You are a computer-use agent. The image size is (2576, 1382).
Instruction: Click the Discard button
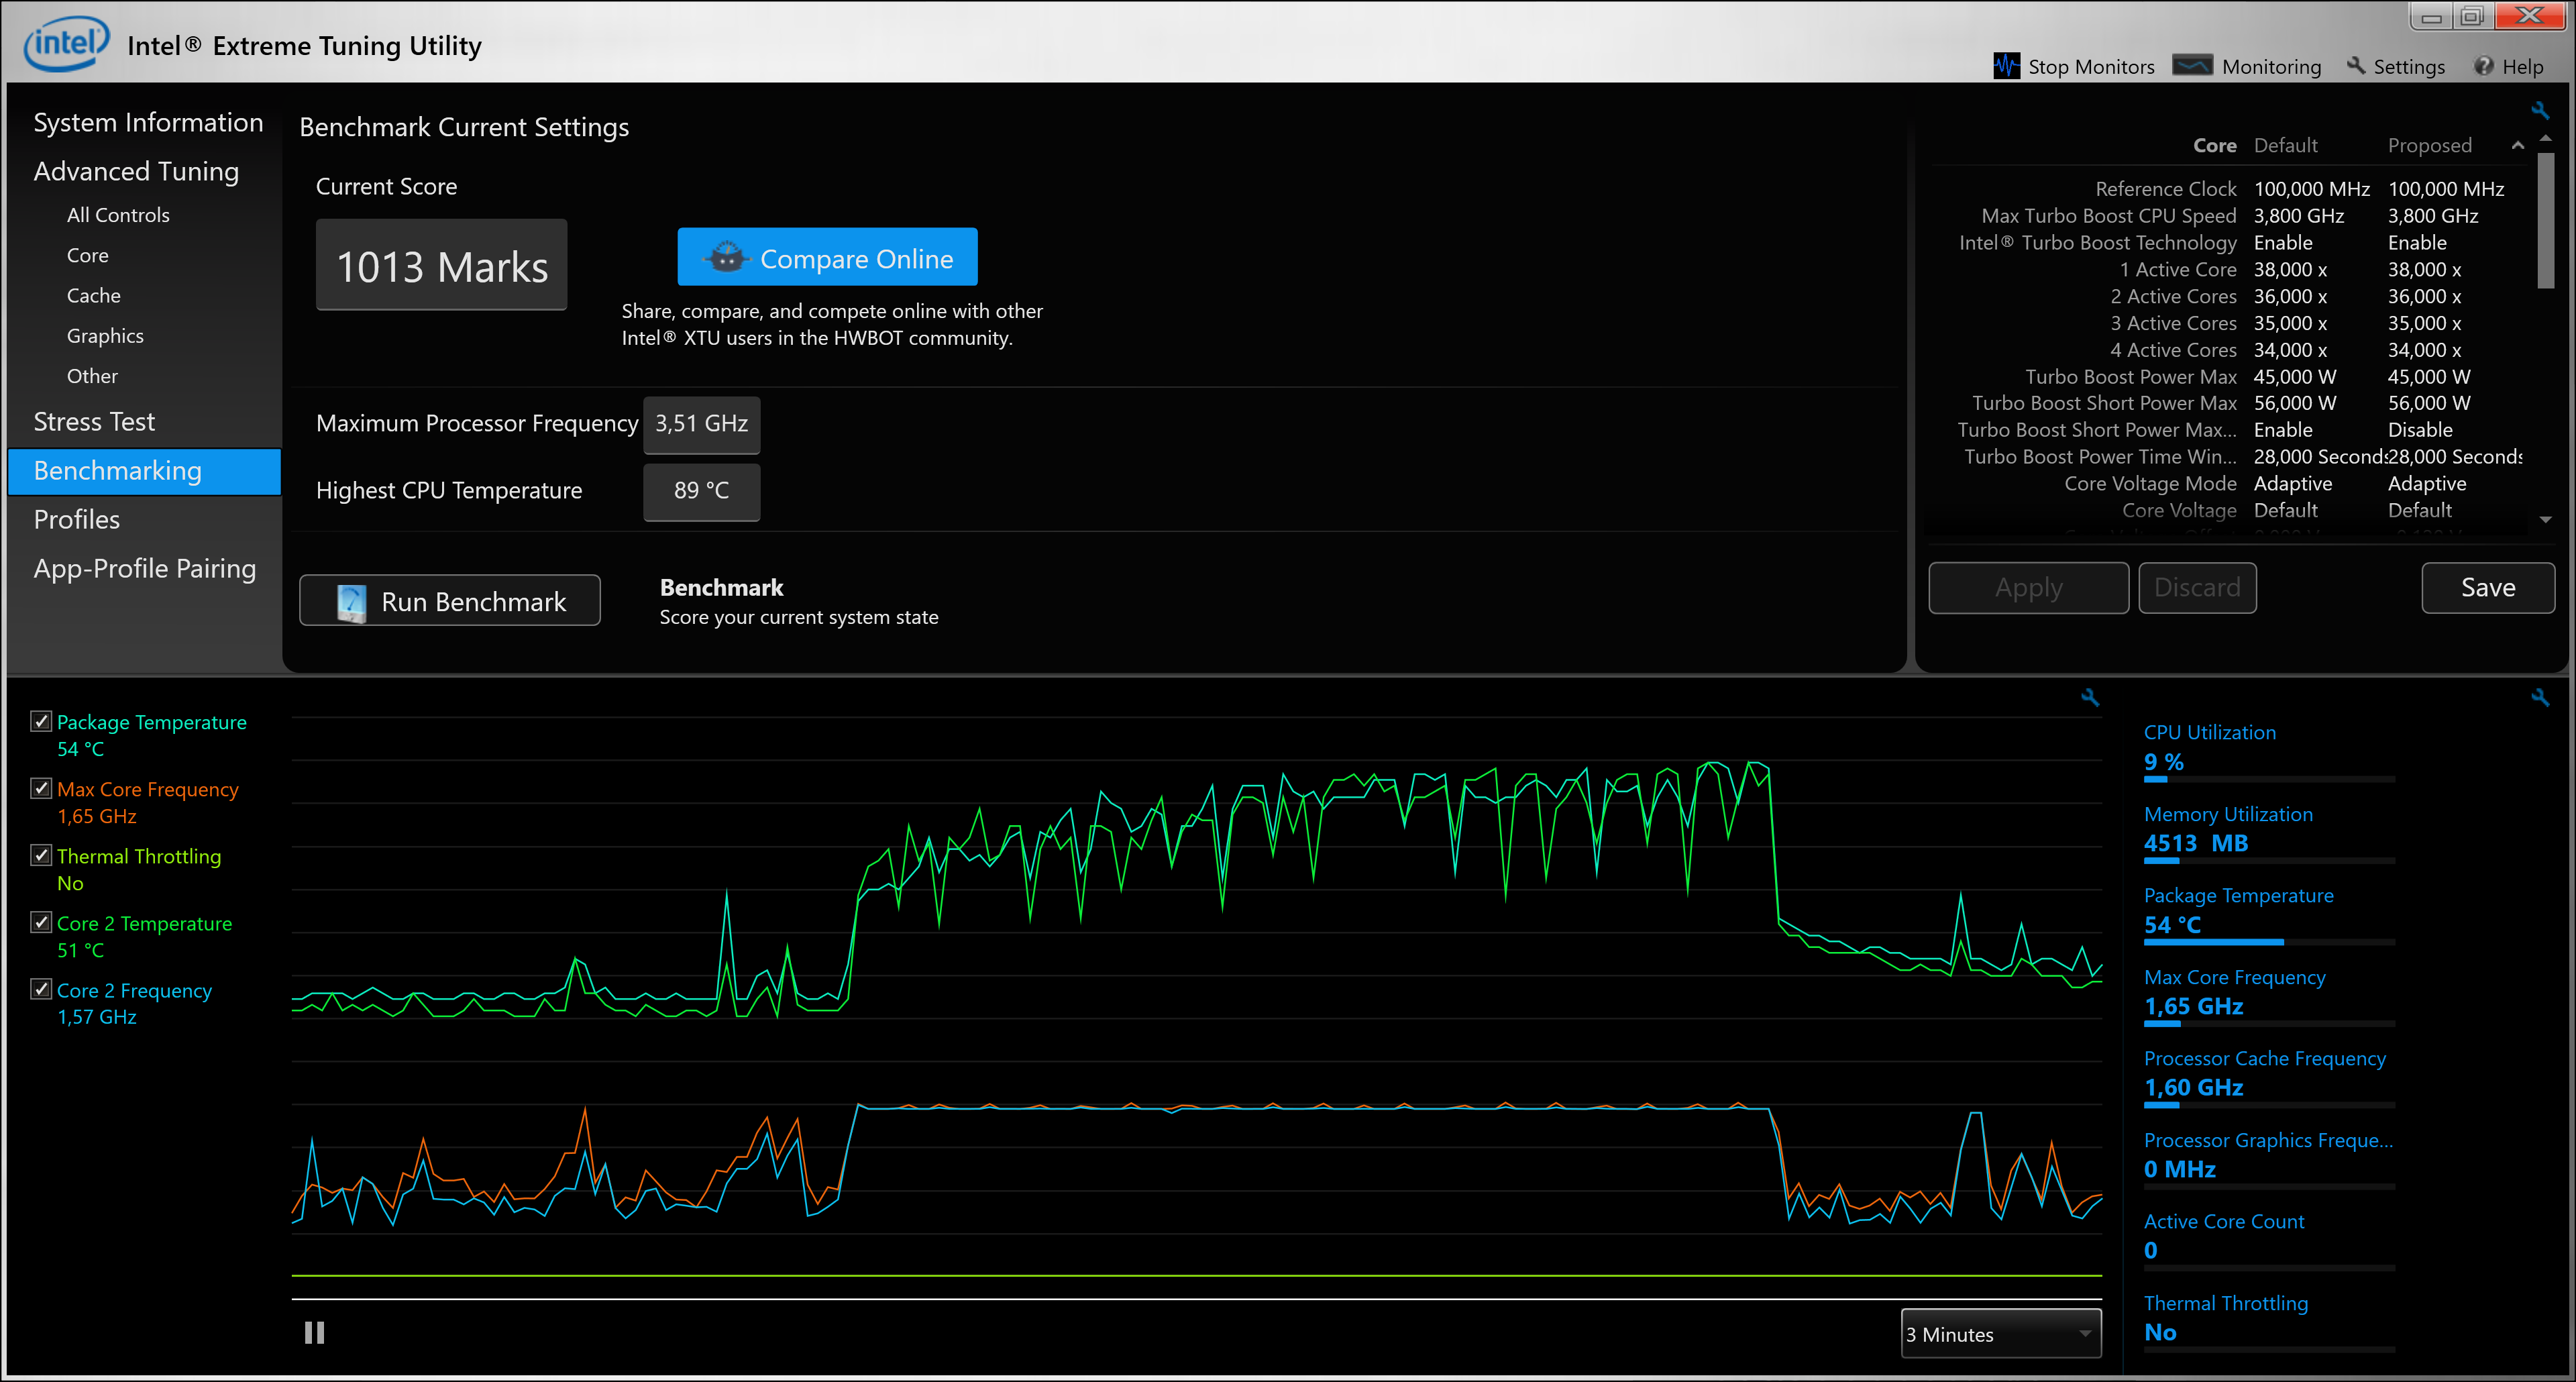point(2197,587)
